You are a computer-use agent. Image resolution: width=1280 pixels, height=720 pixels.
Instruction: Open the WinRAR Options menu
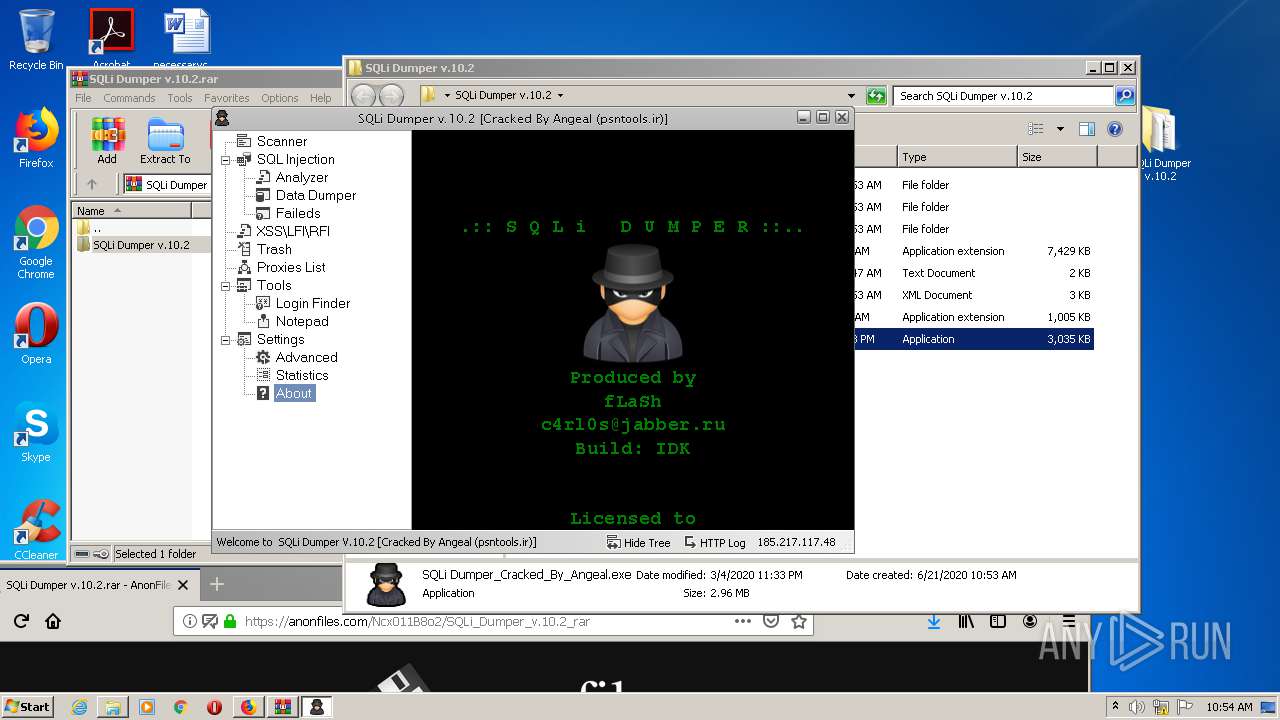point(280,98)
